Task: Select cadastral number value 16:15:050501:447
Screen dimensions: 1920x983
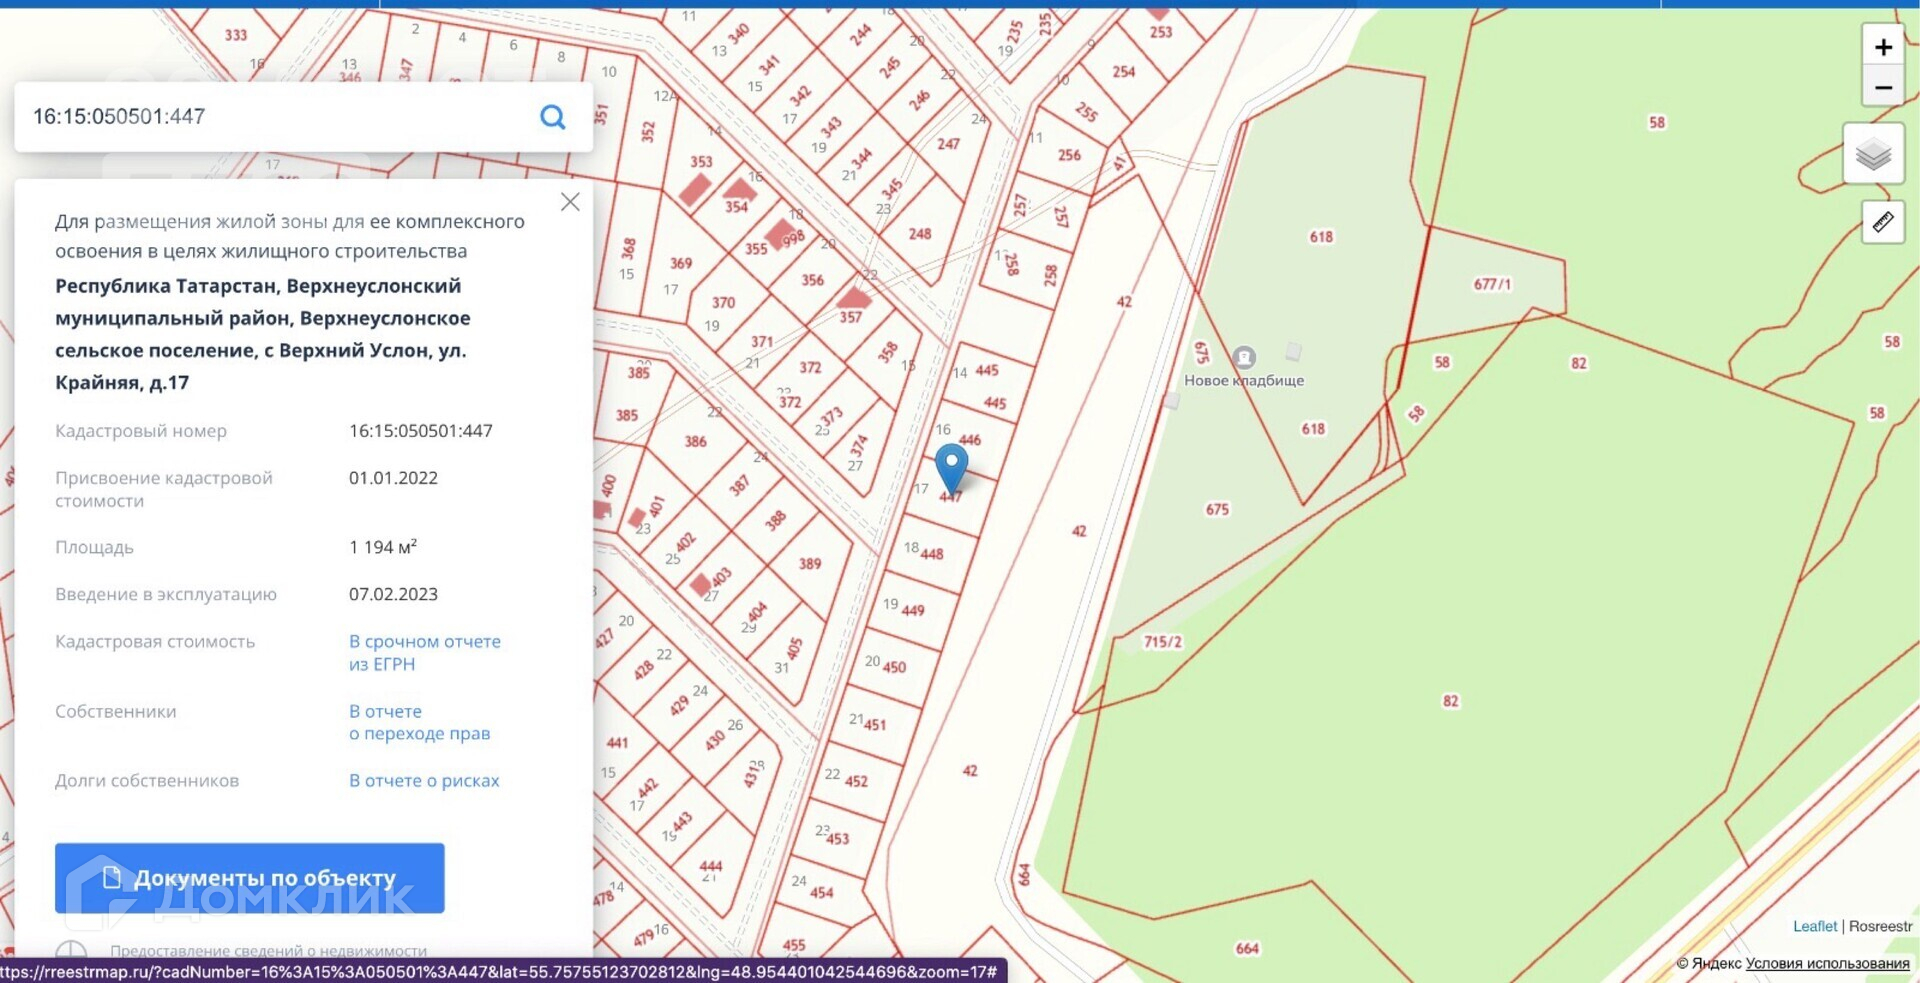Action: coord(421,431)
